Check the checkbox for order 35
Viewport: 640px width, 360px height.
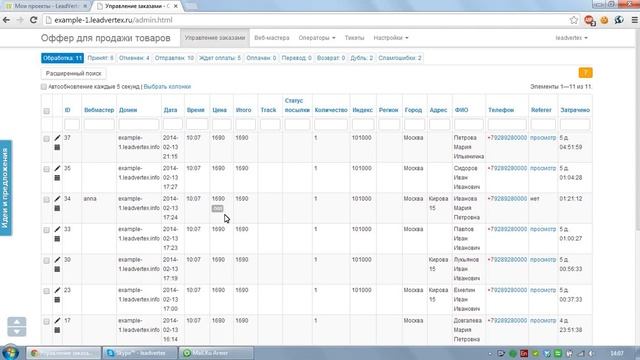click(x=47, y=169)
